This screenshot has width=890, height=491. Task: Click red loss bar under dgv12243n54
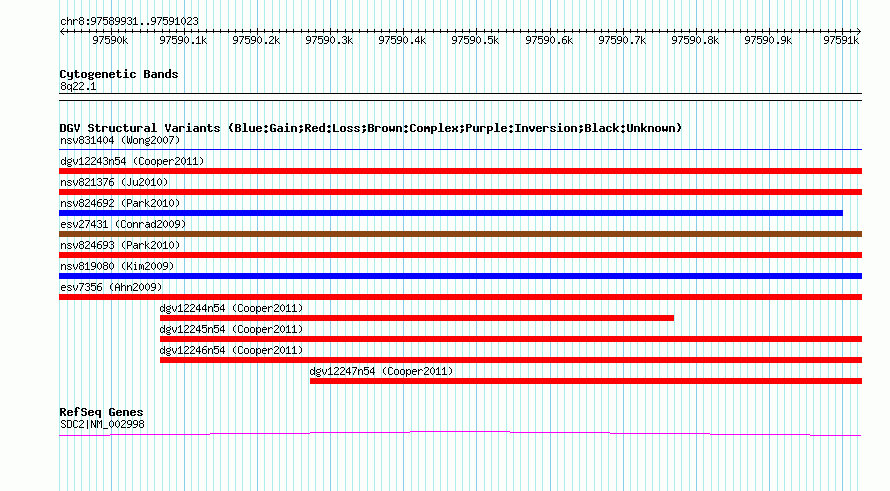click(460, 171)
